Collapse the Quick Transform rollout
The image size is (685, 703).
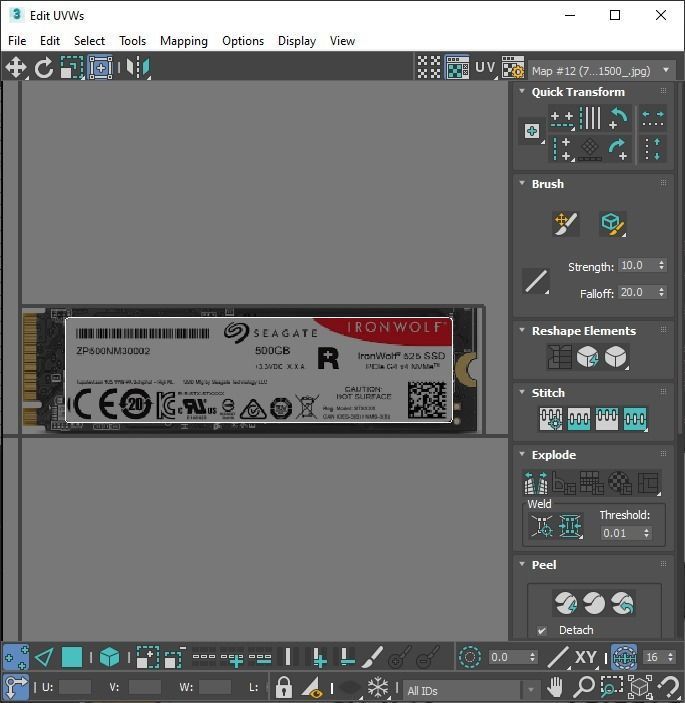click(x=522, y=91)
